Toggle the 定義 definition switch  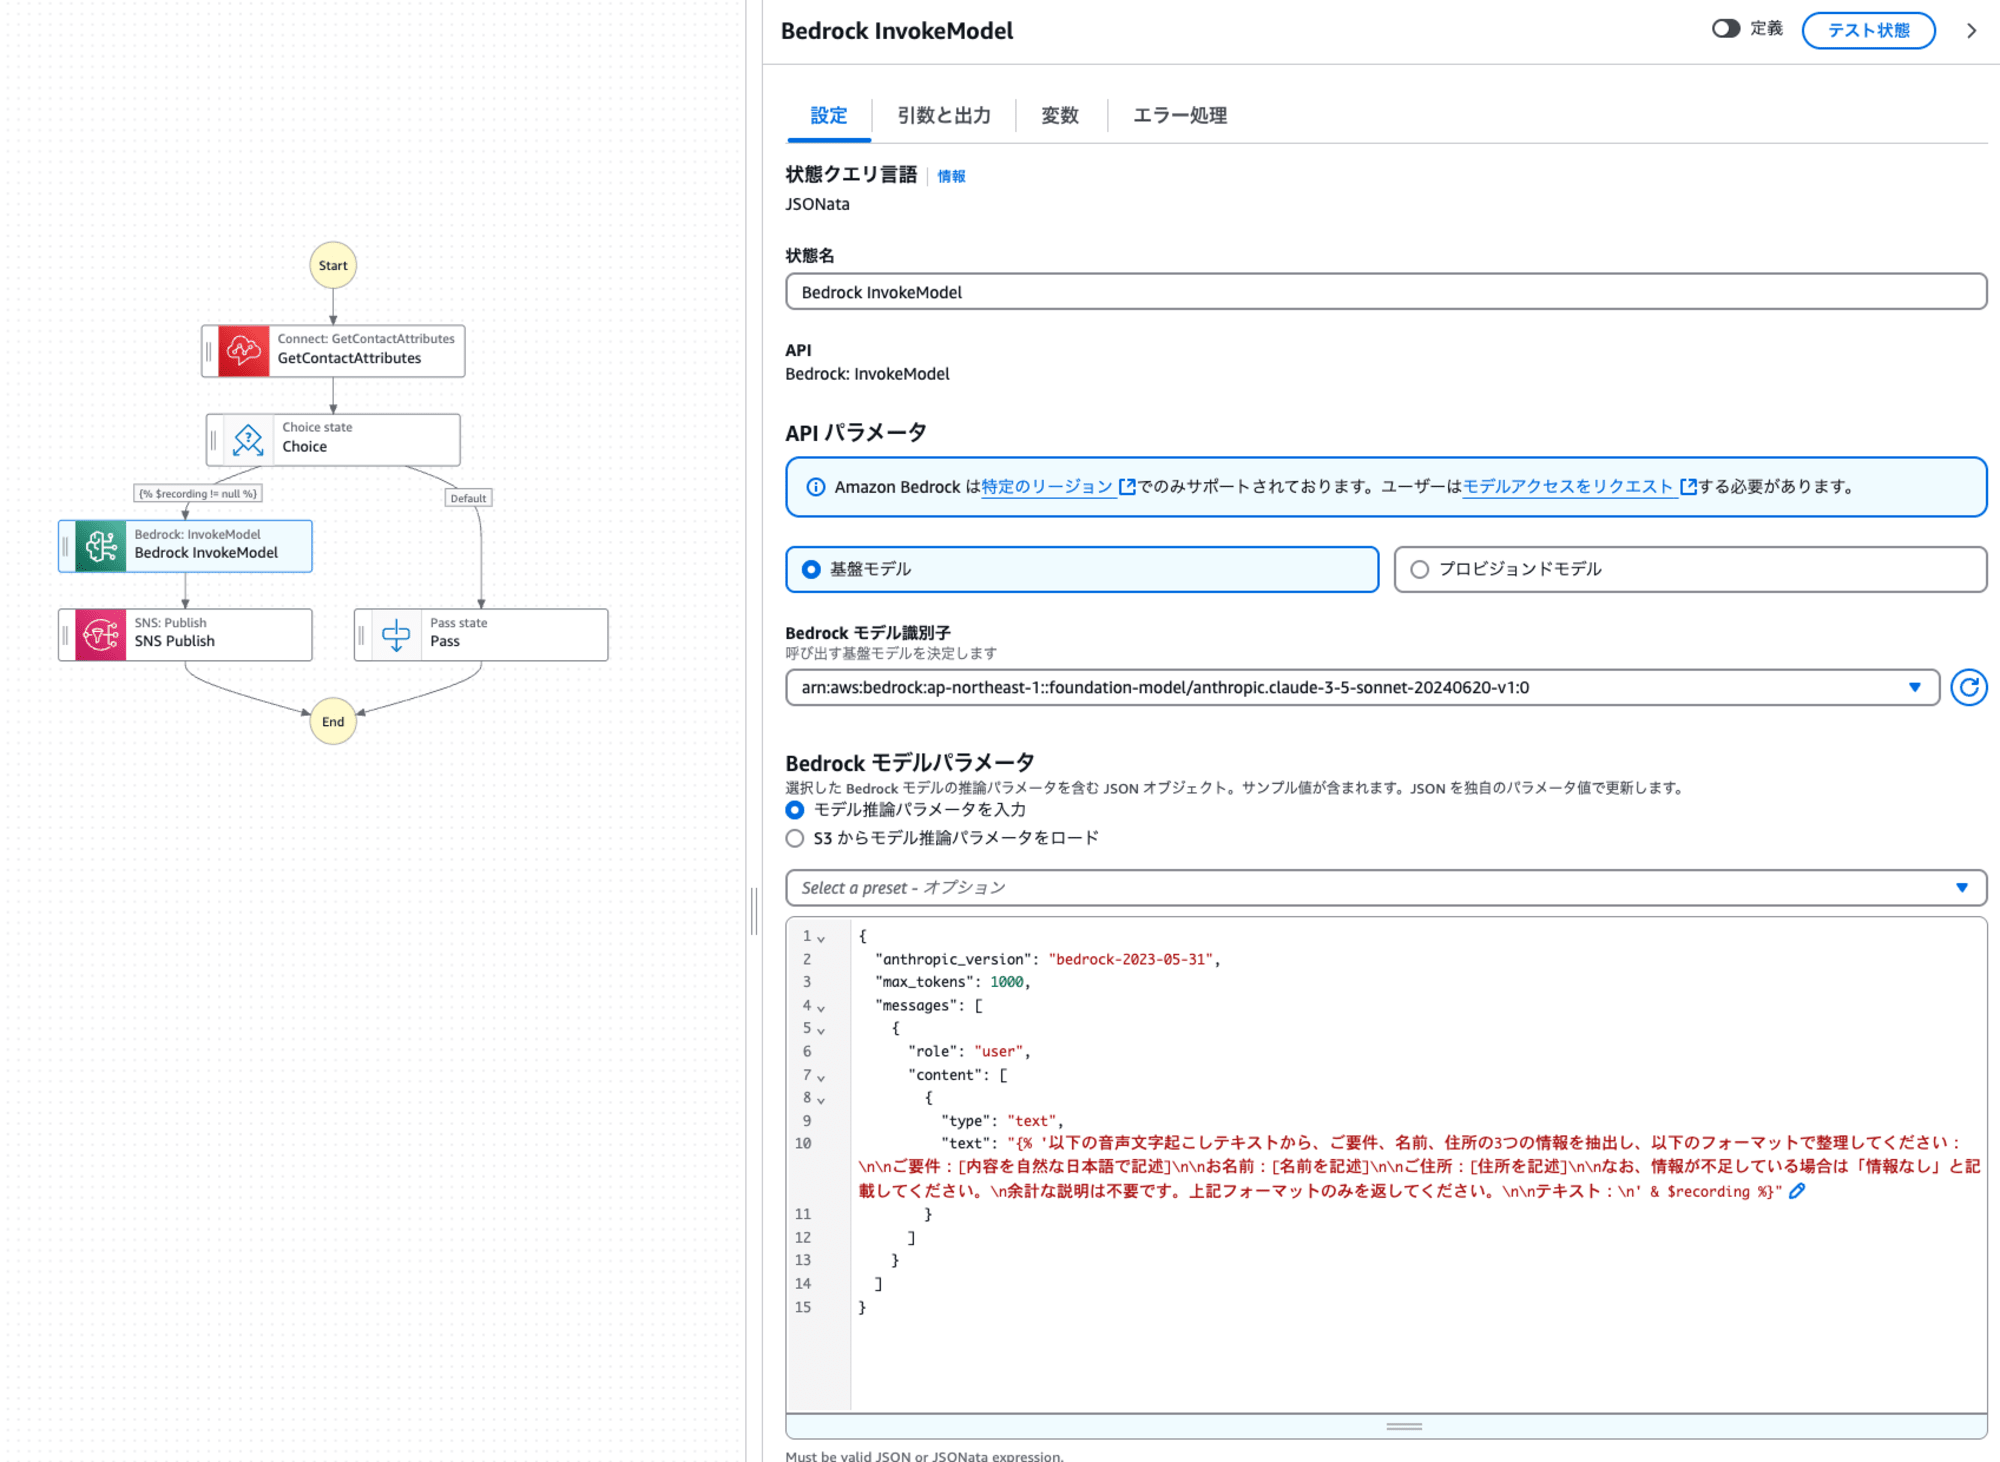1725,29
